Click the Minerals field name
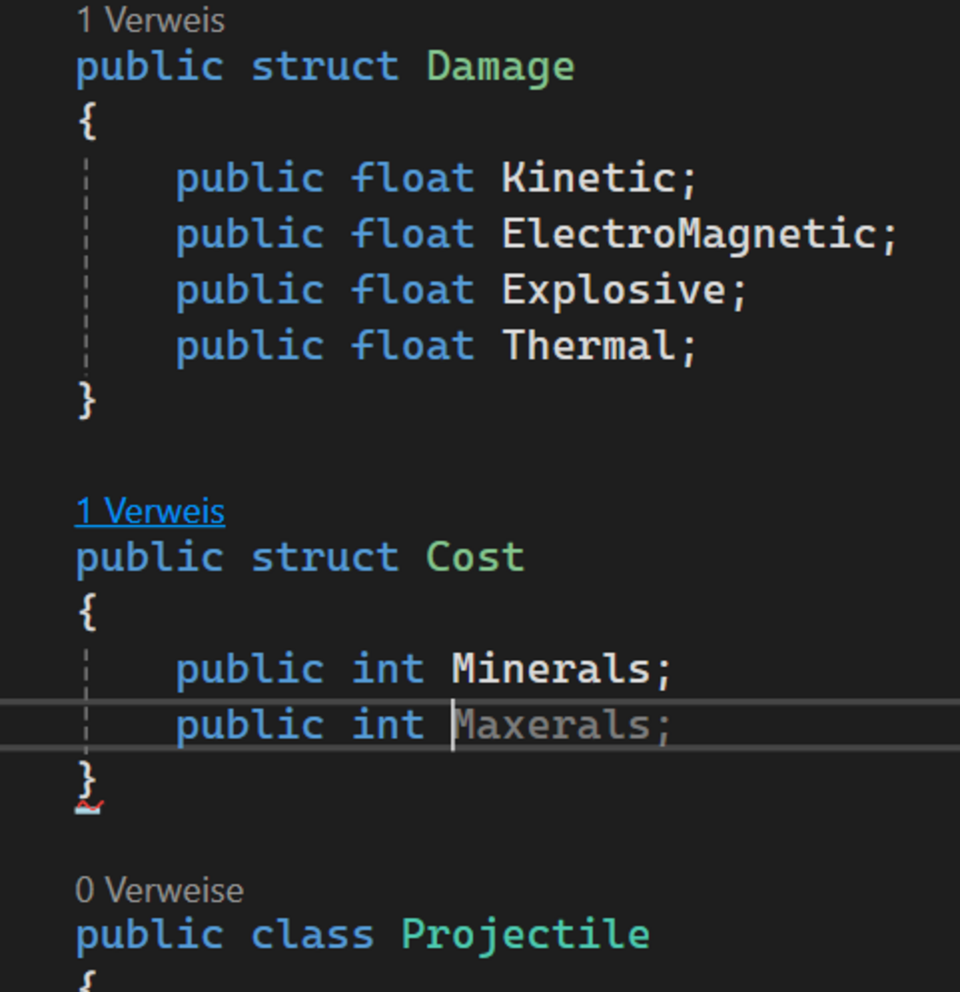Screen dimensions: 960x992 pyautogui.click(x=550, y=669)
